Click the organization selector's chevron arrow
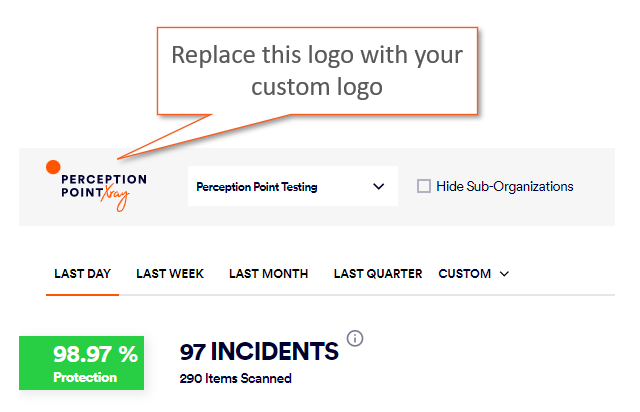Screen dimensions: 640x412 point(378,186)
